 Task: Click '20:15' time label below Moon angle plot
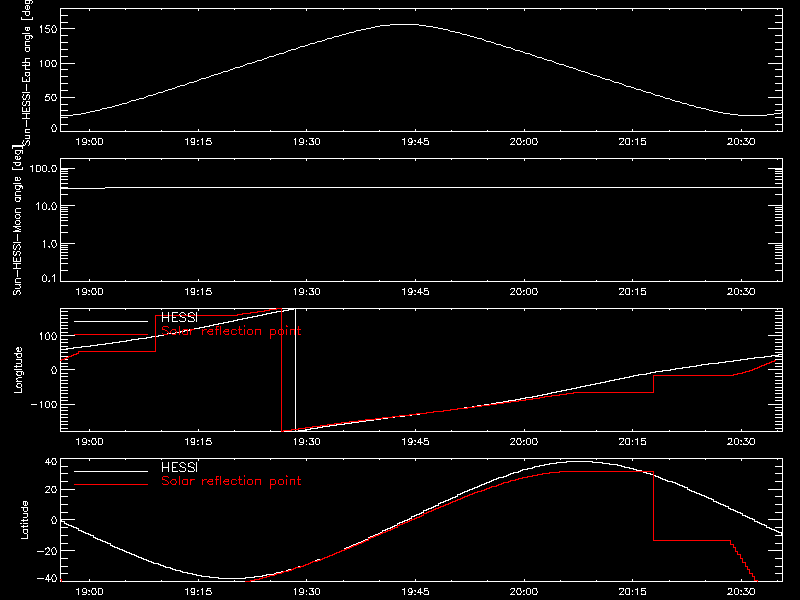[x=632, y=292]
